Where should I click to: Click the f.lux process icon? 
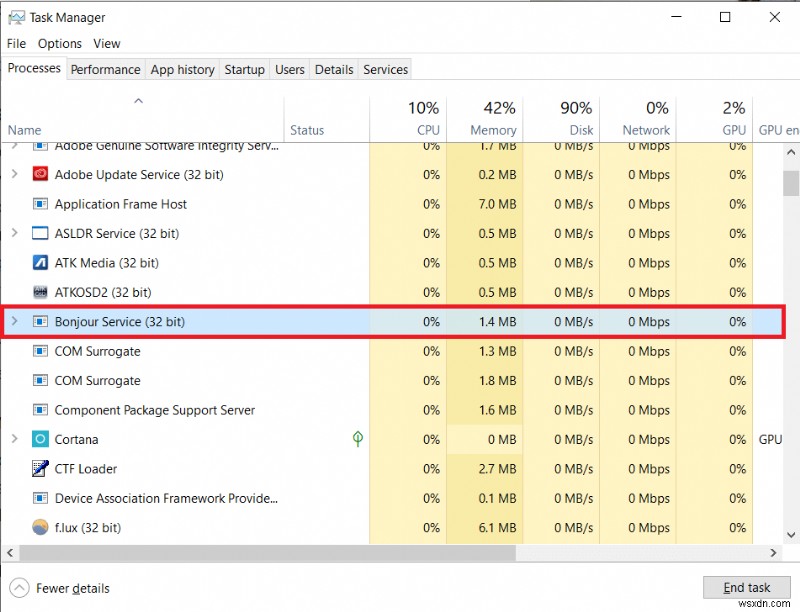[40, 527]
